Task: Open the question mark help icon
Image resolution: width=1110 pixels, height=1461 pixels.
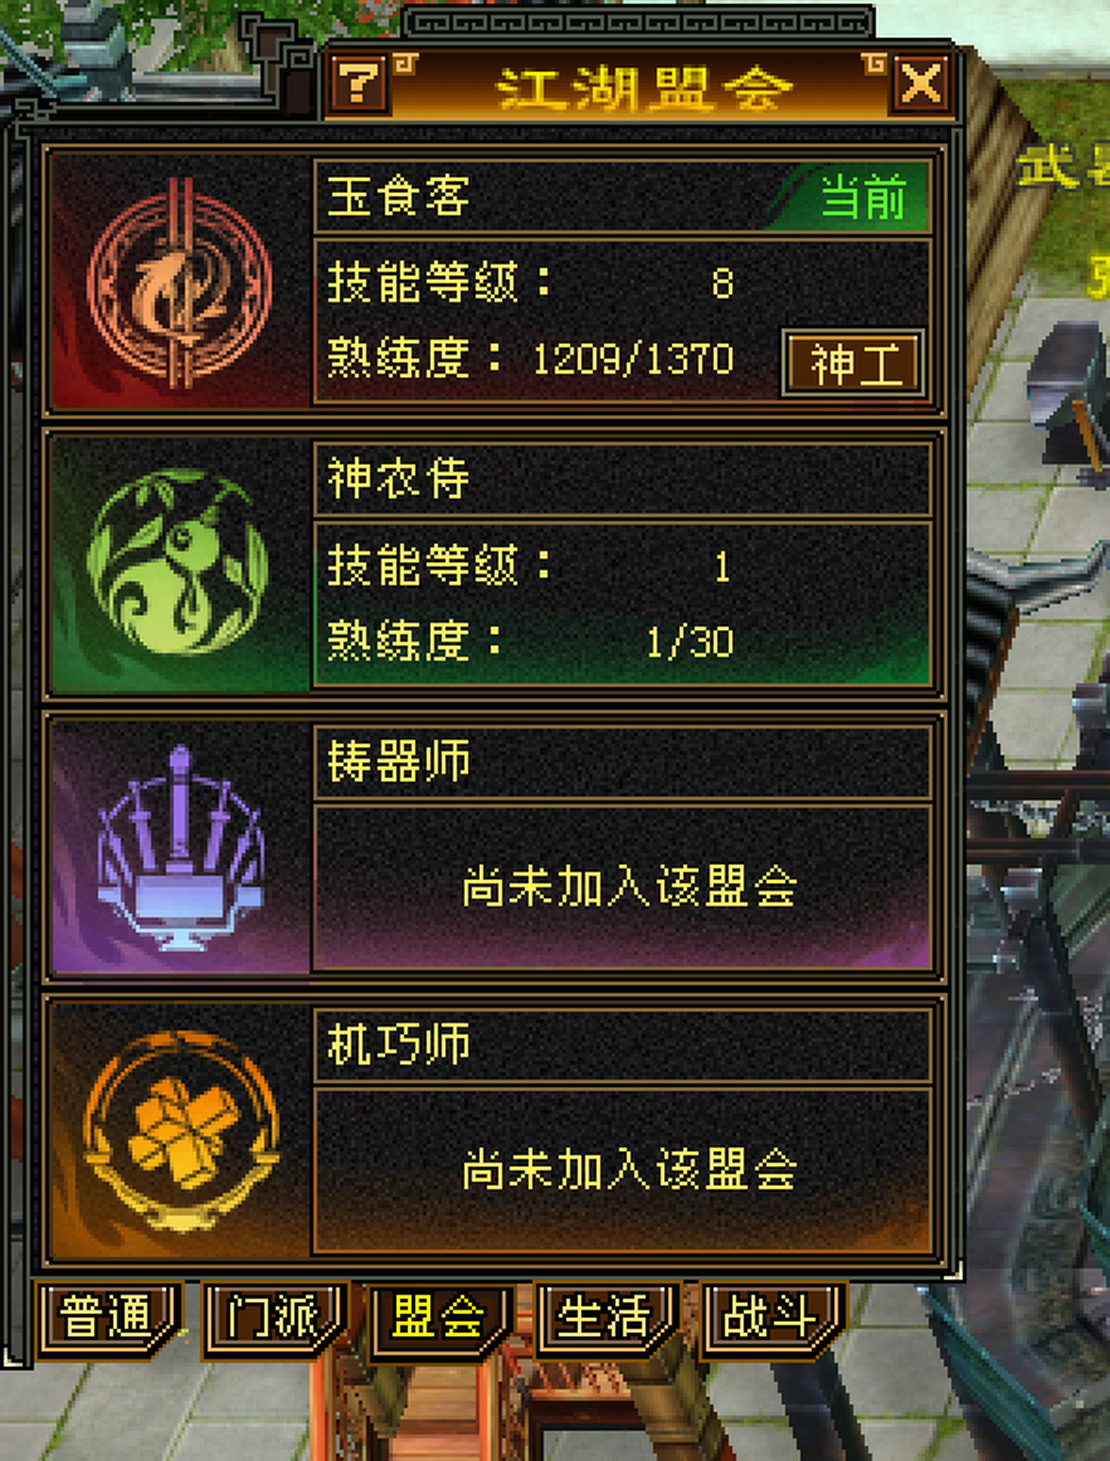Action: pos(359,85)
